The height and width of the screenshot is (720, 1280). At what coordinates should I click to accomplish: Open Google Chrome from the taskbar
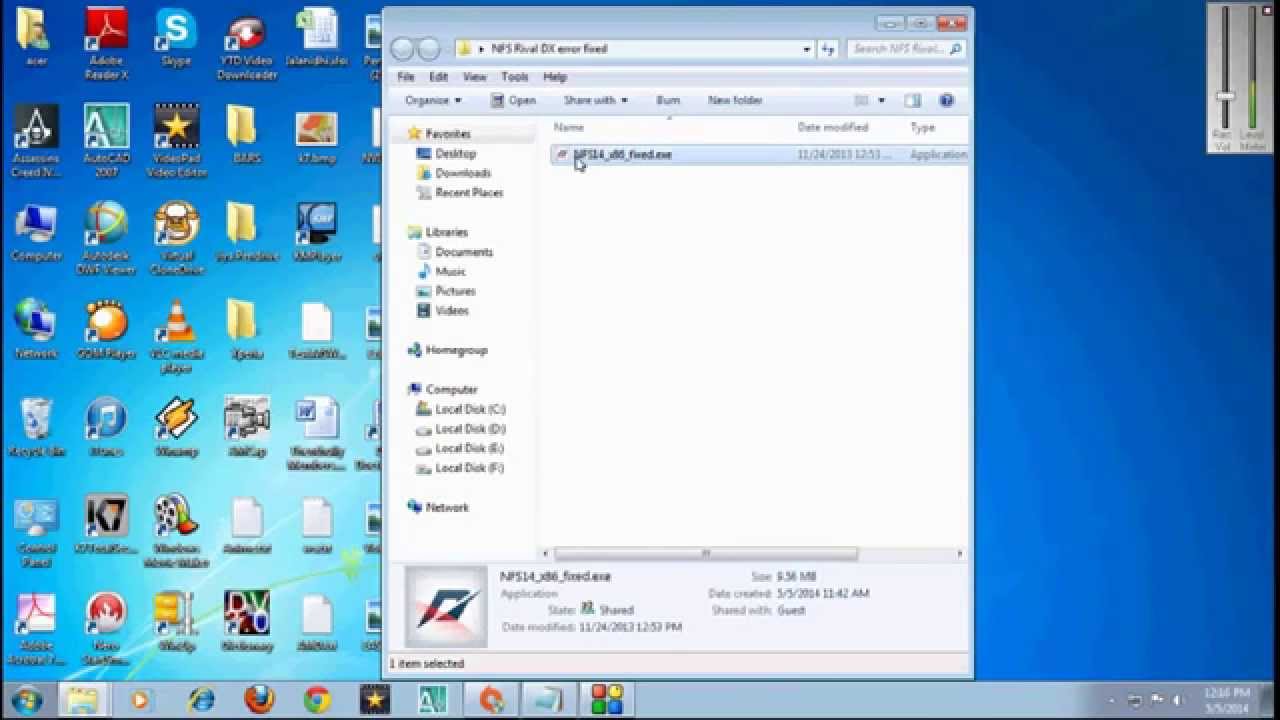[318, 699]
